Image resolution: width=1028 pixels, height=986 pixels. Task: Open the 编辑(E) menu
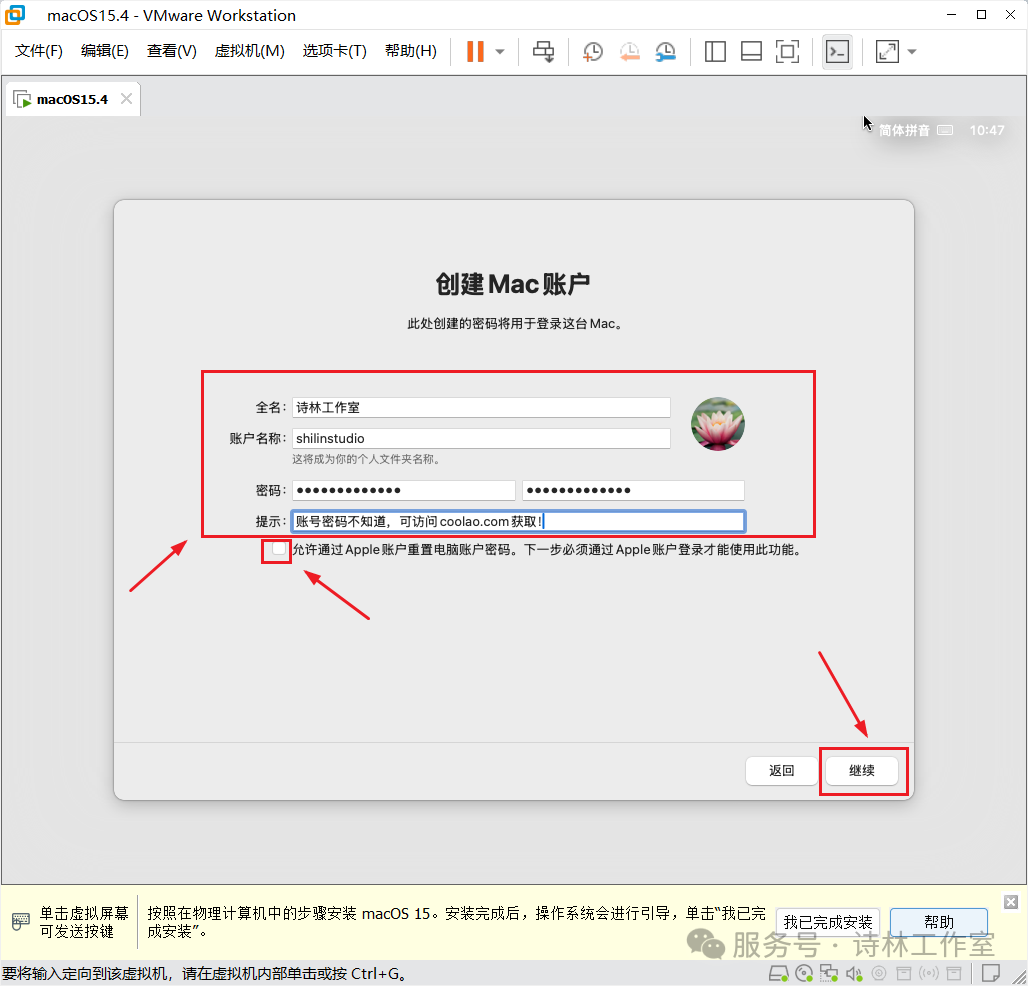pyautogui.click(x=104, y=50)
